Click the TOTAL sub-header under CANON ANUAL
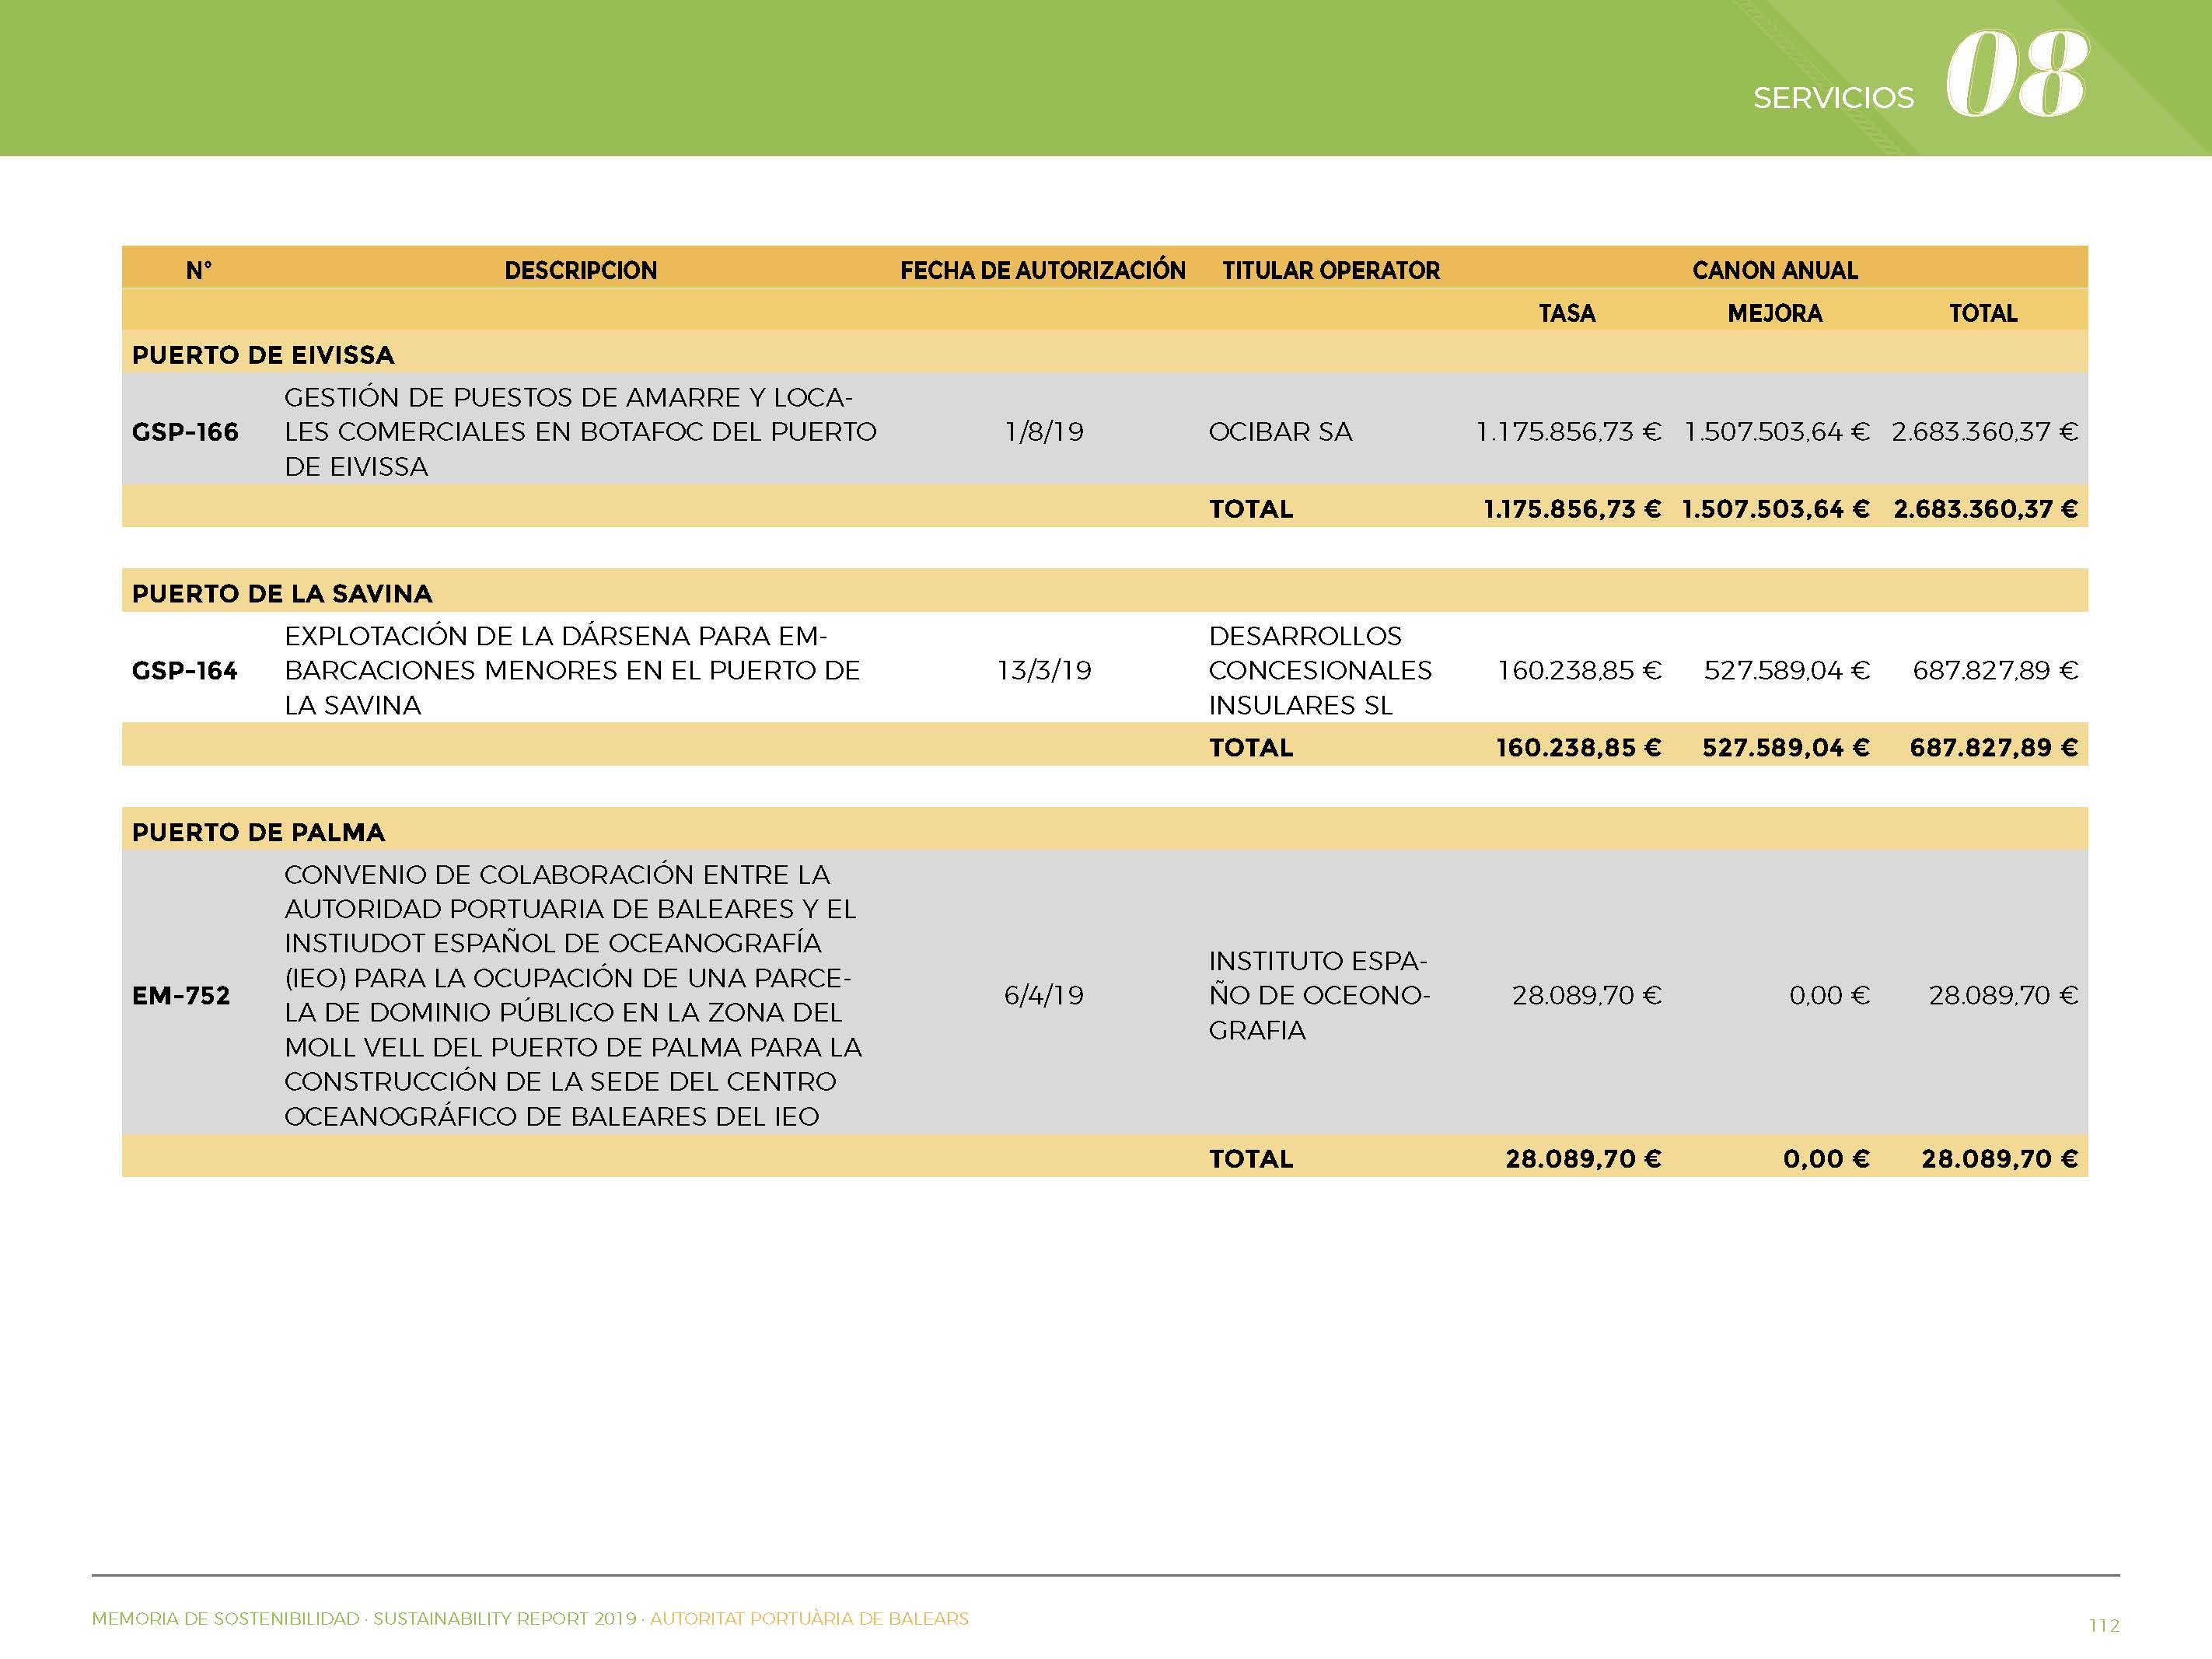2212x1659 pixels. [x=1983, y=313]
